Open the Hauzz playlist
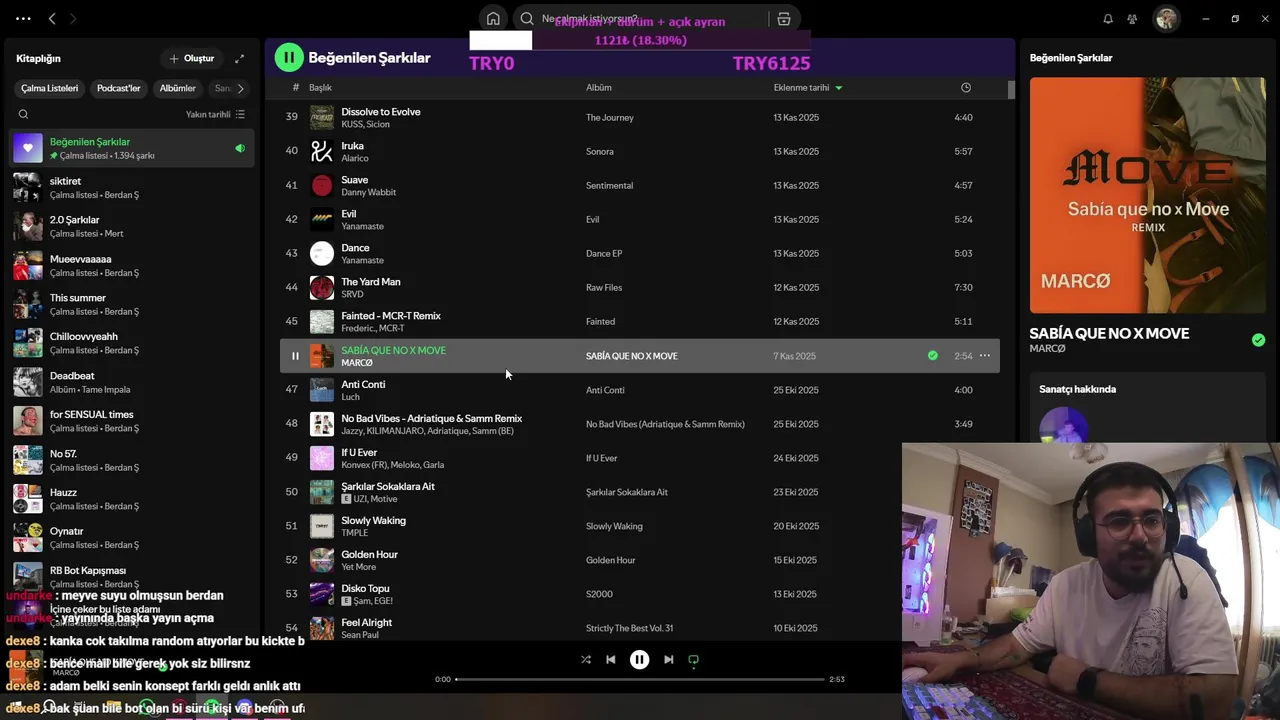 (x=130, y=499)
